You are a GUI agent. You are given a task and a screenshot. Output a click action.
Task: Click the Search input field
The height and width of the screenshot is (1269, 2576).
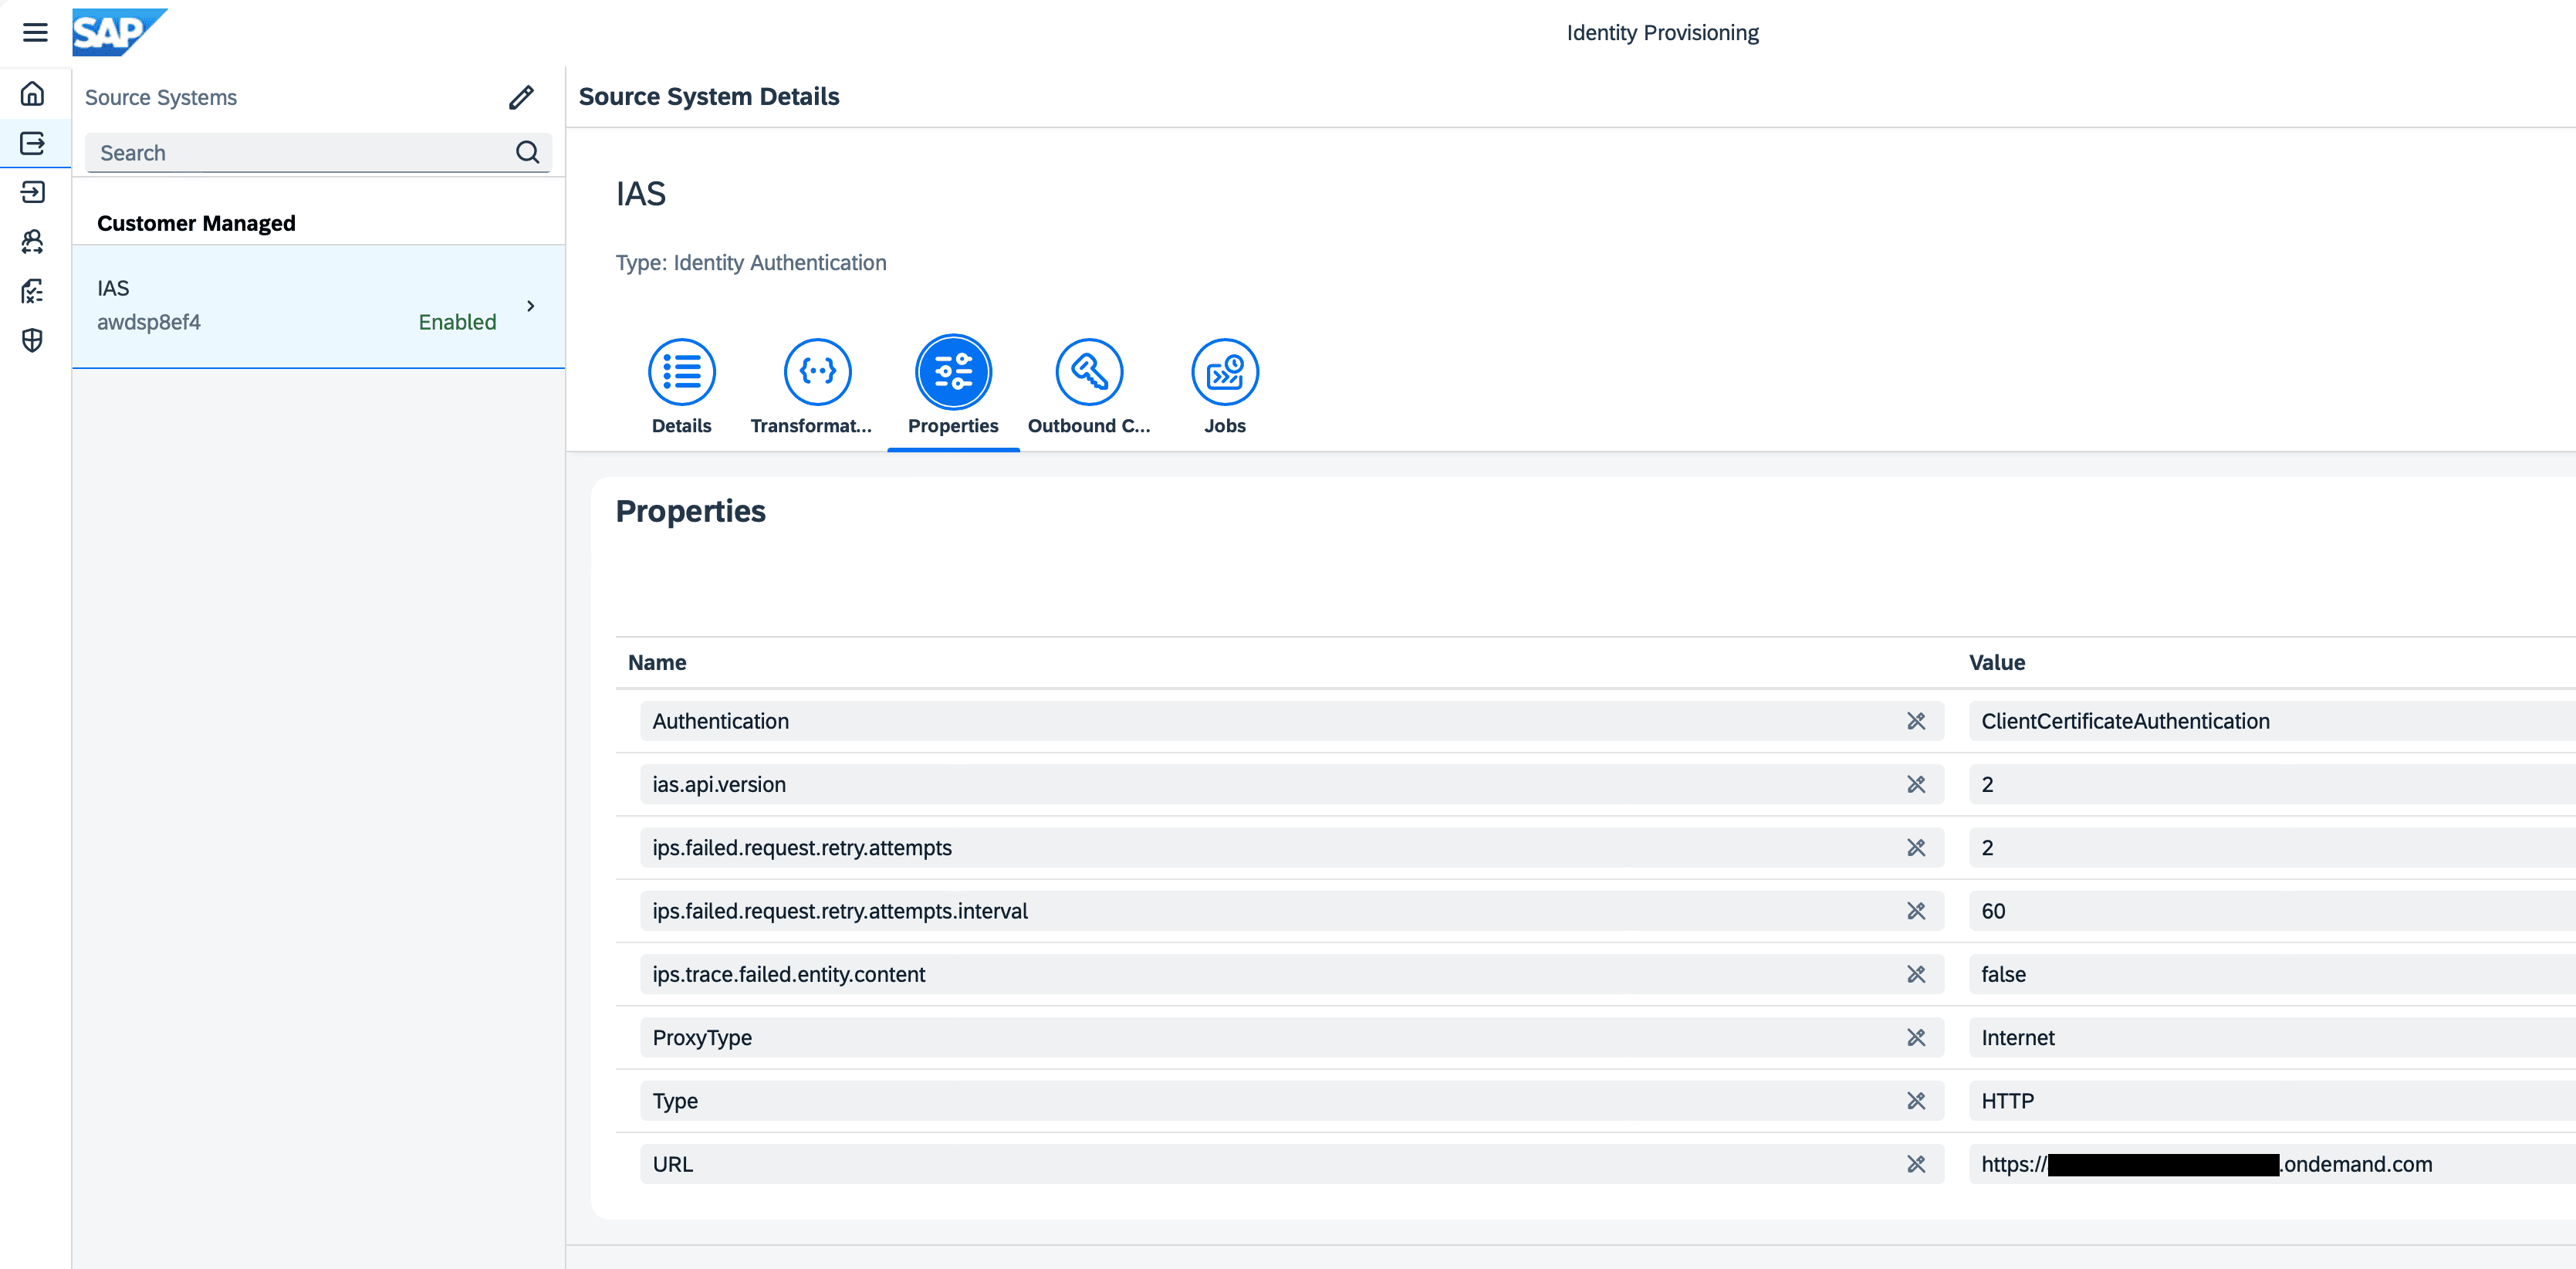pyautogui.click(x=290, y=152)
